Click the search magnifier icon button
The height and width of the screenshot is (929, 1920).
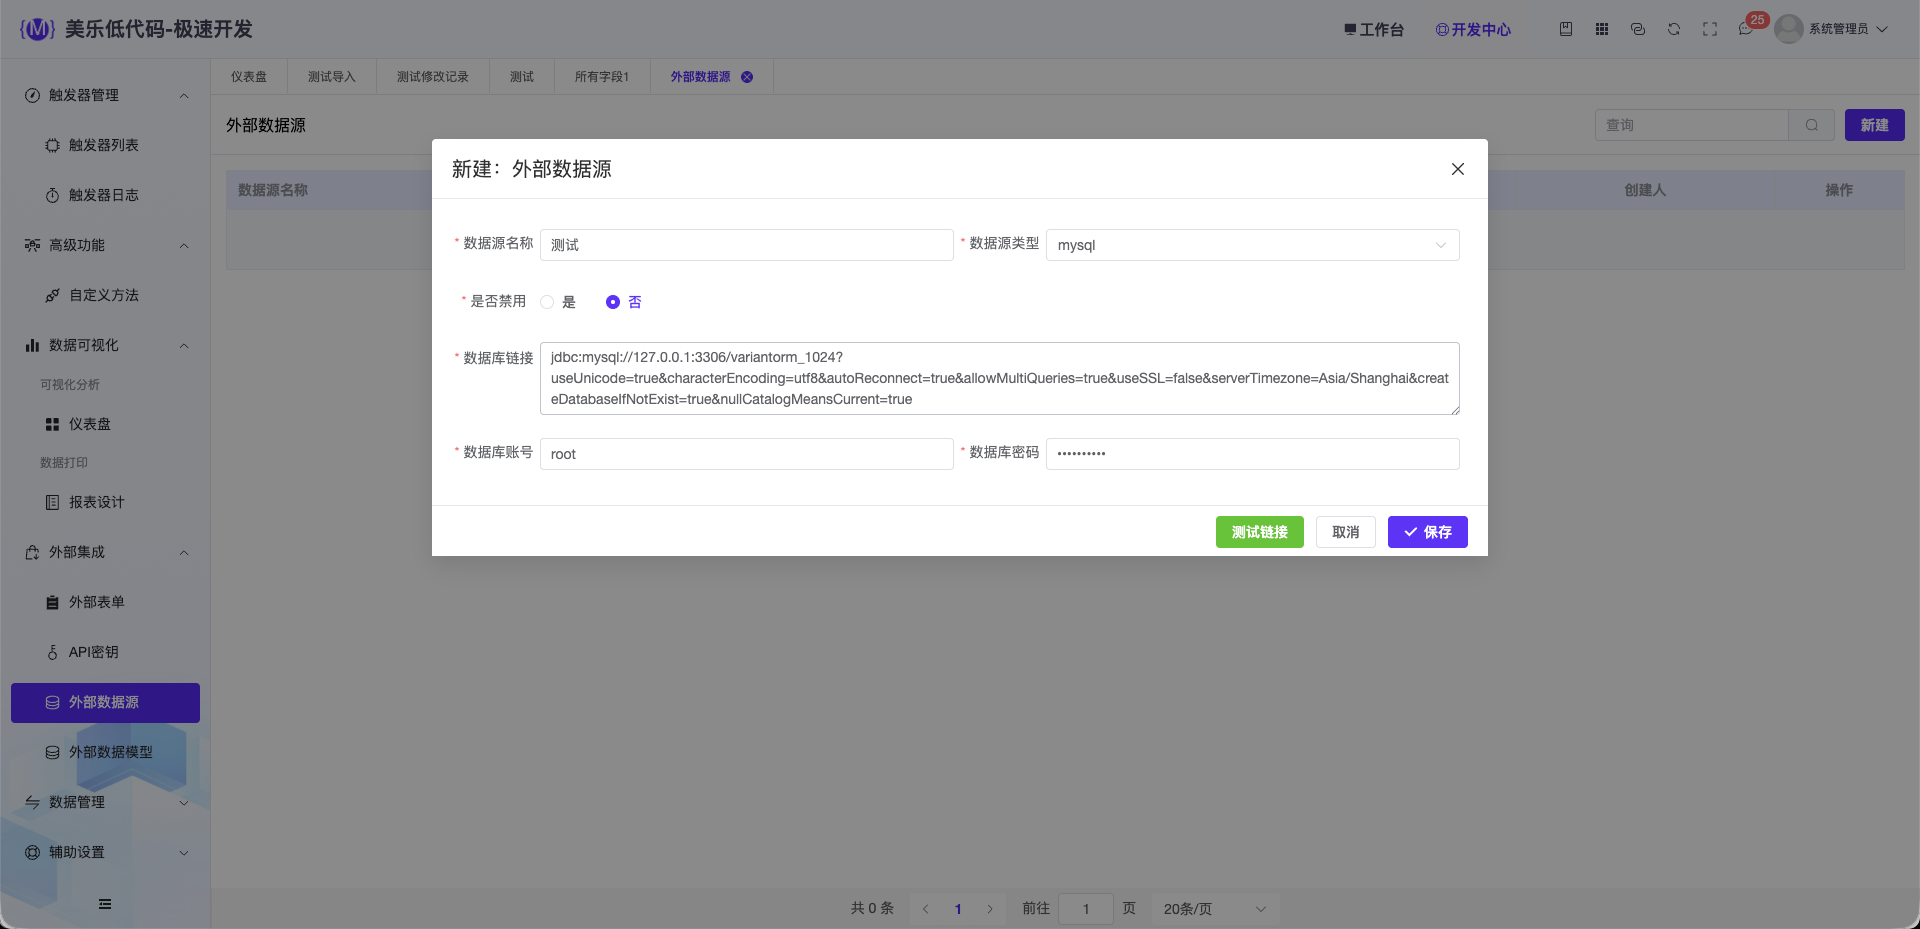(1812, 125)
